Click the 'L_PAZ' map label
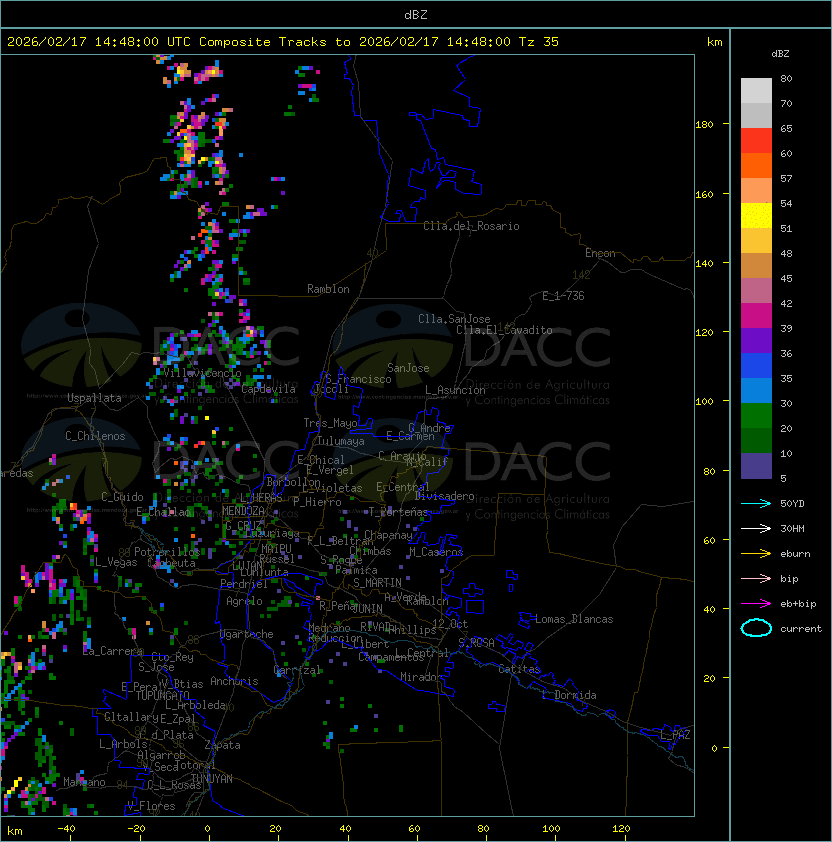The width and height of the screenshot is (832, 842). [675, 735]
